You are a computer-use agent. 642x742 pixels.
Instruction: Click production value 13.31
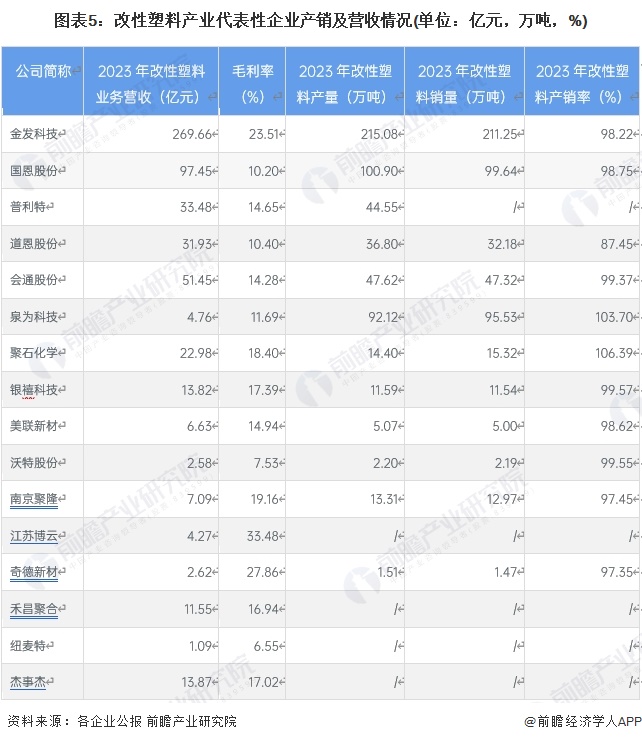coord(384,499)
